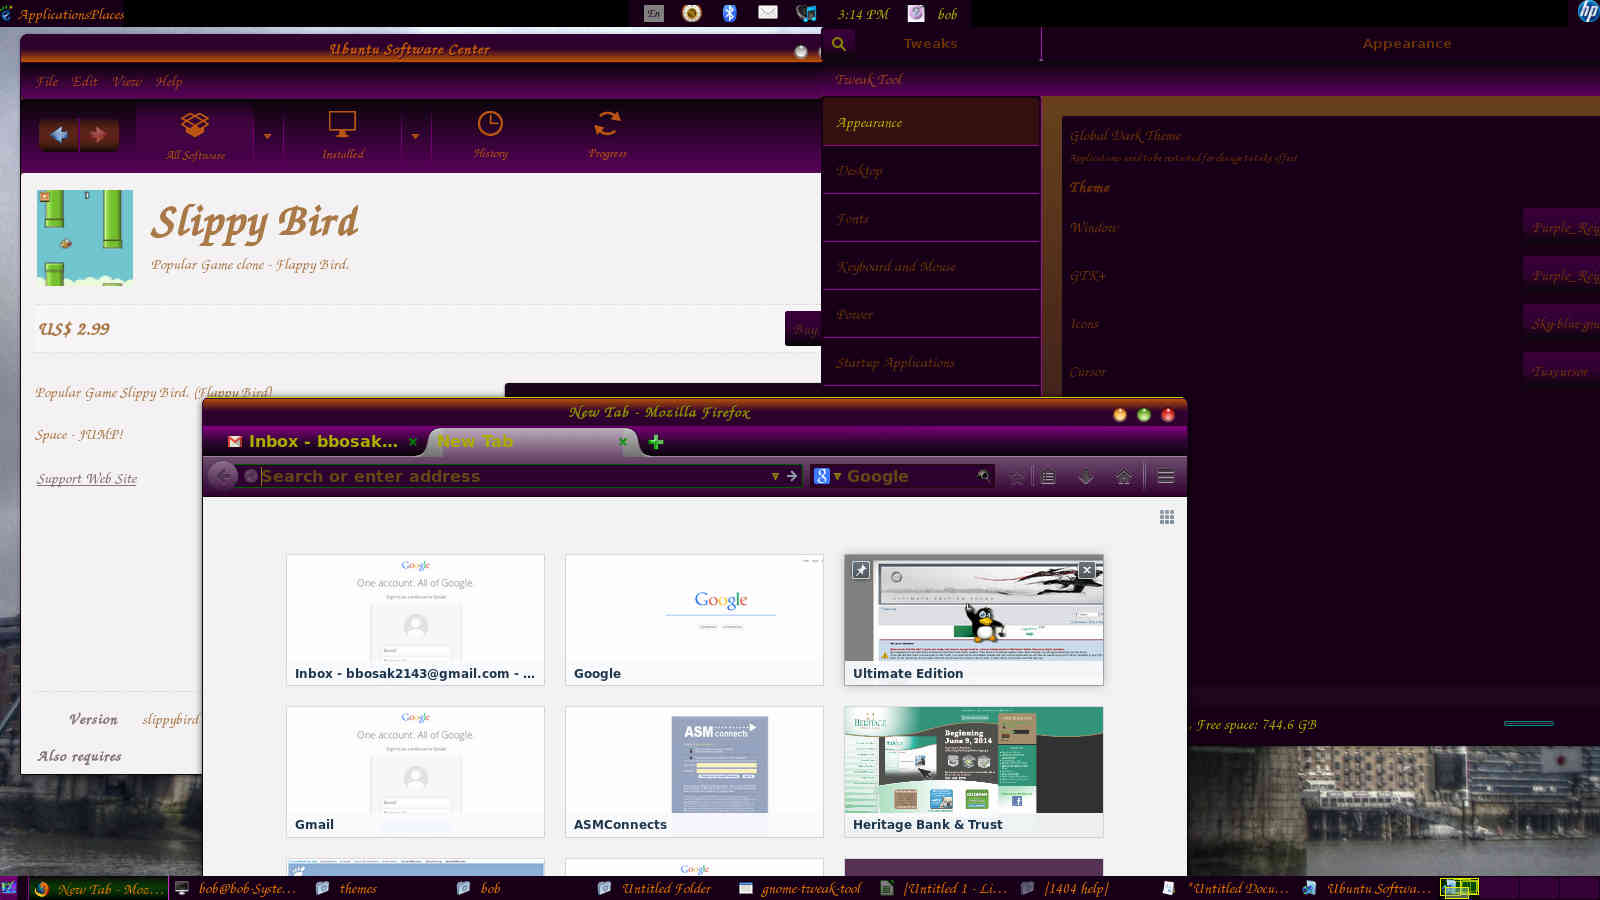The height and width of the screenshot is (900, 1600).
Task: Open Installed software section
Action: 343,135
